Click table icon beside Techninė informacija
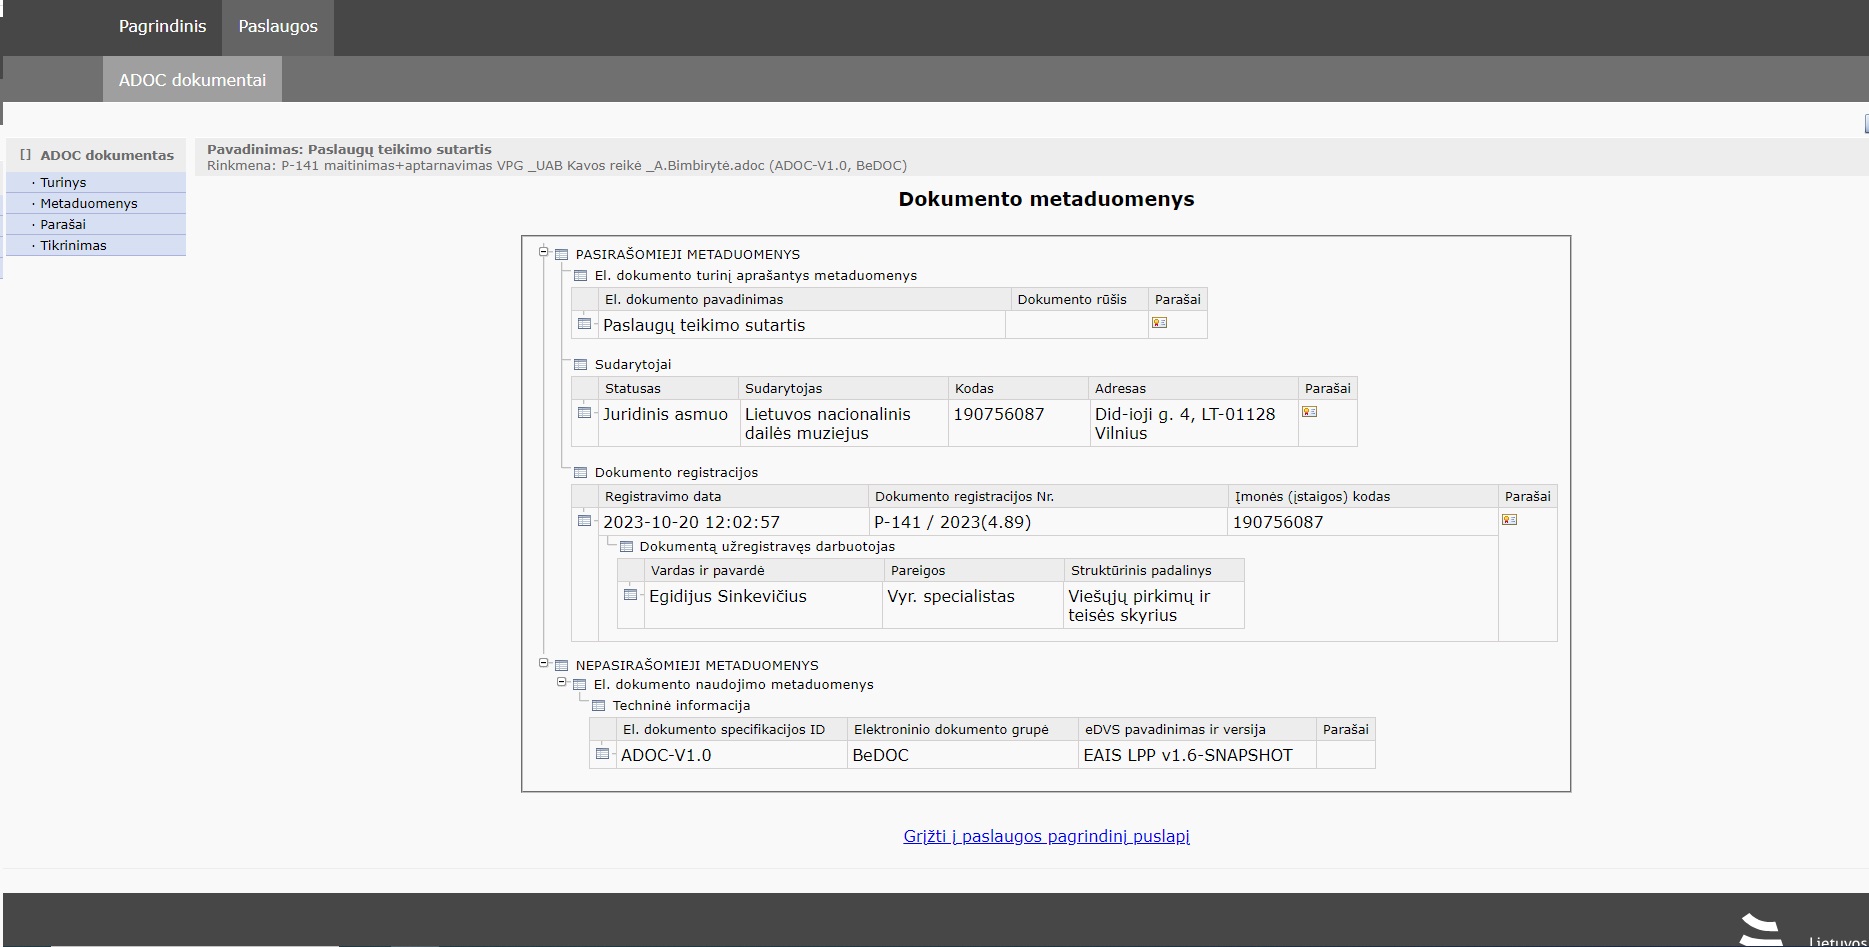The width and height of the screenshot is (1869, 947). tap(598, 706)
